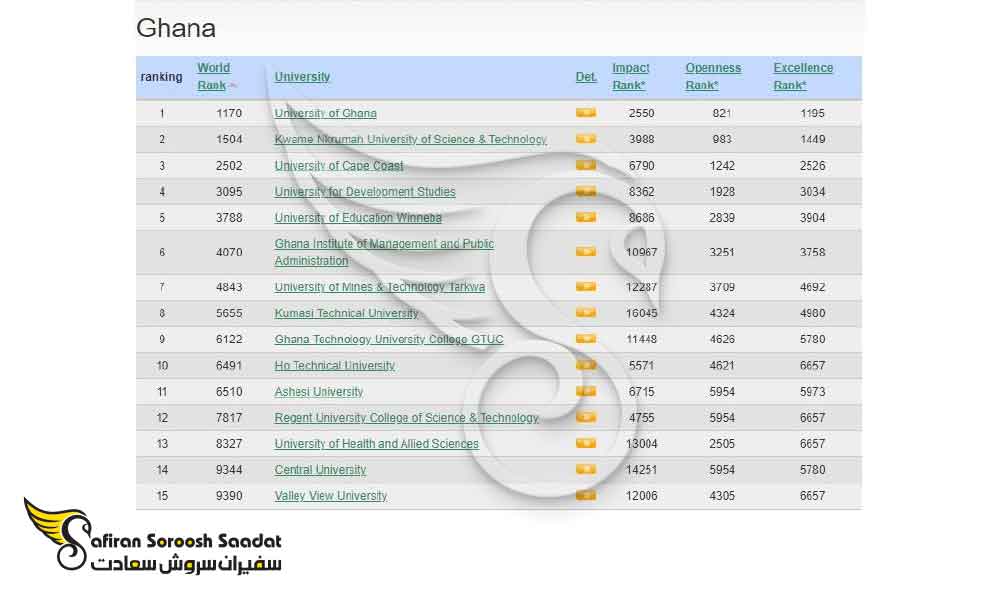The height and width of the screenshot is (600, 1000).
Task: Open Valley View University link
Action: click(x=330, y=495)
